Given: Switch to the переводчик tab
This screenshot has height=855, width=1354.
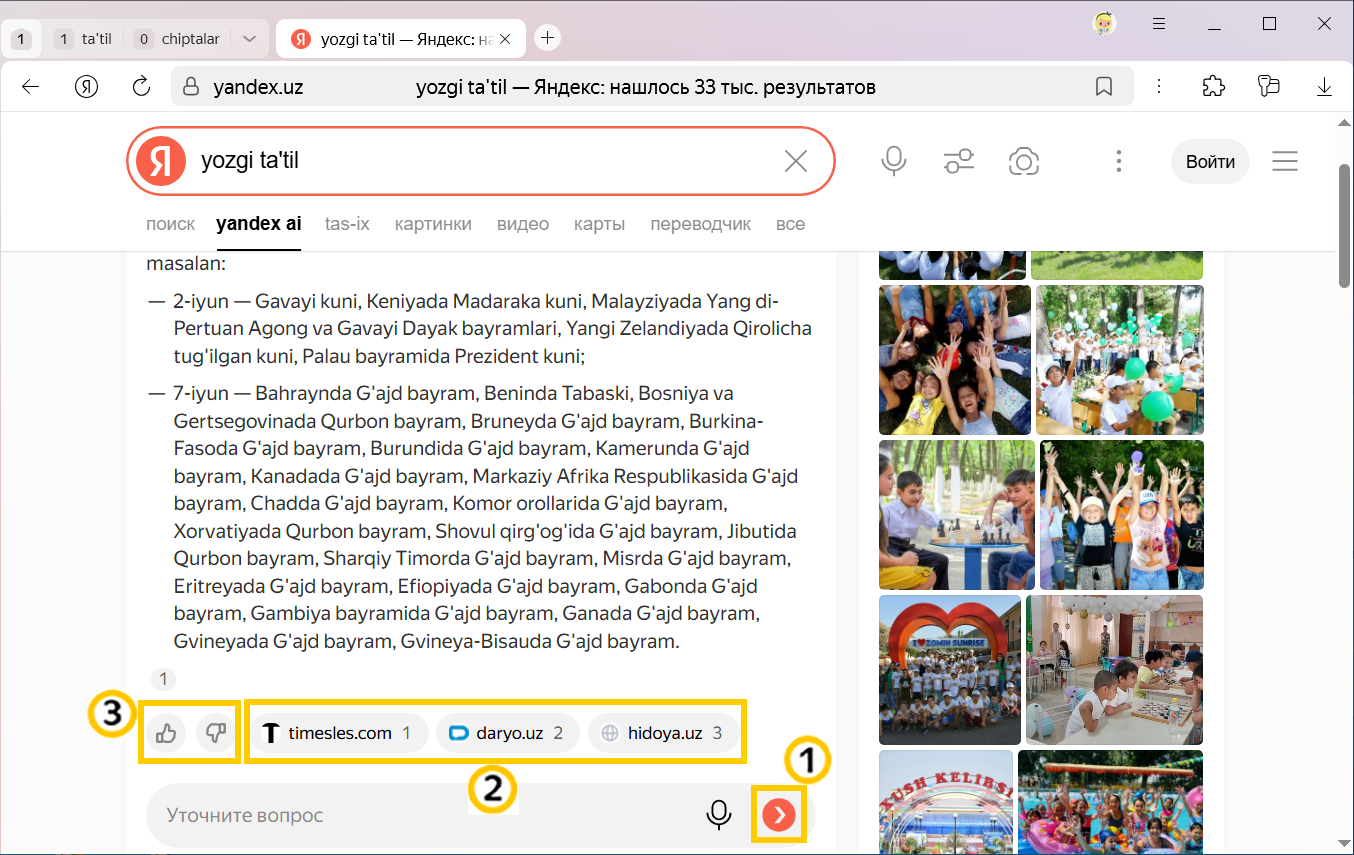Looking at the screenshot, I should 700,224.
